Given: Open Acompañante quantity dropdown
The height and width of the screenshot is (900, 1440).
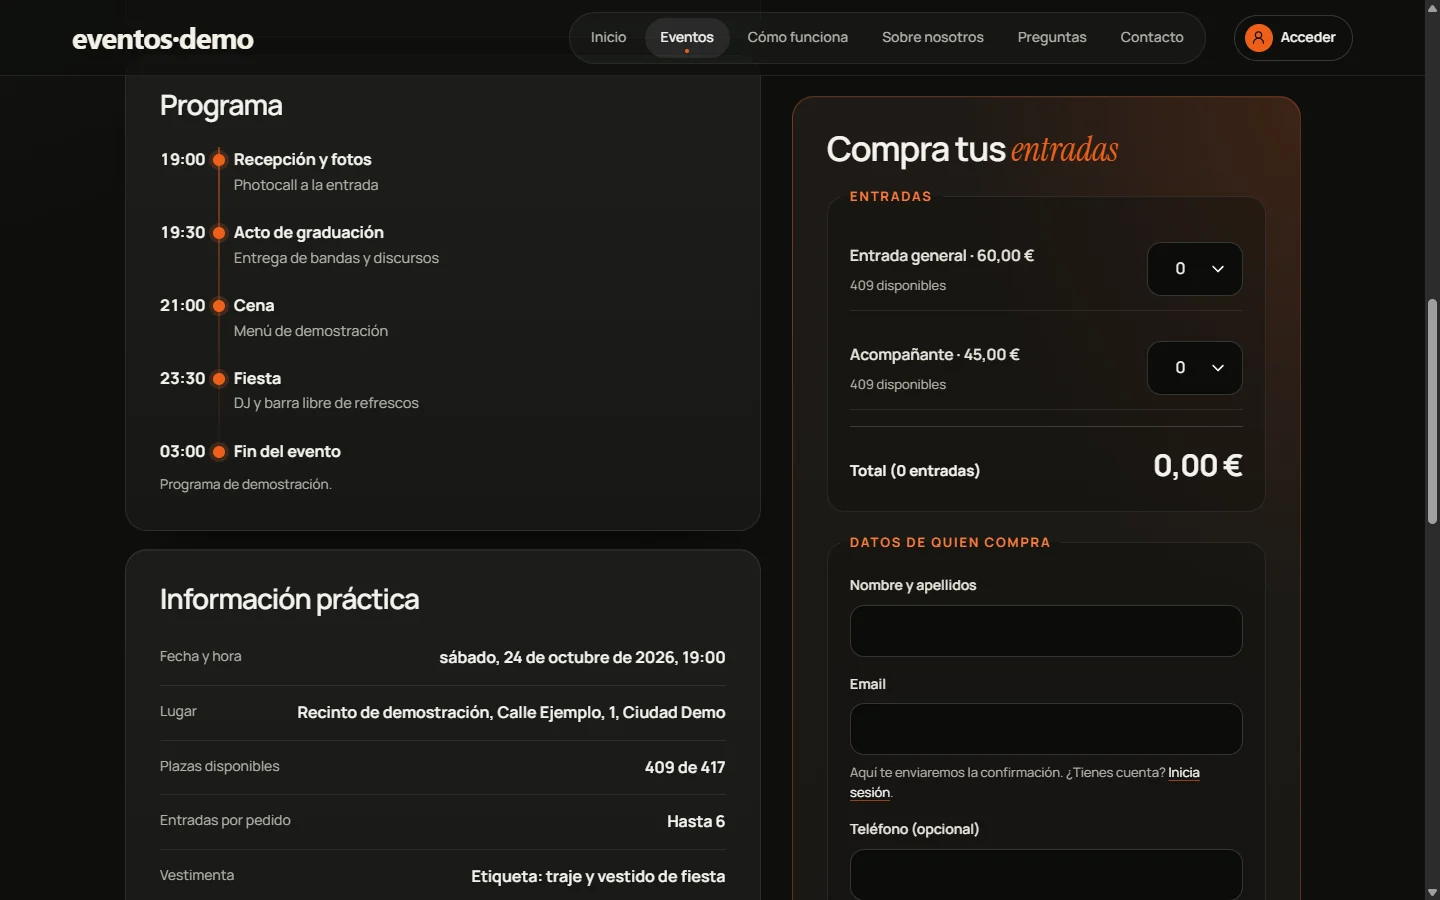Looking at the screenshot, I should pyautogui.click(x=1194, y=368).
